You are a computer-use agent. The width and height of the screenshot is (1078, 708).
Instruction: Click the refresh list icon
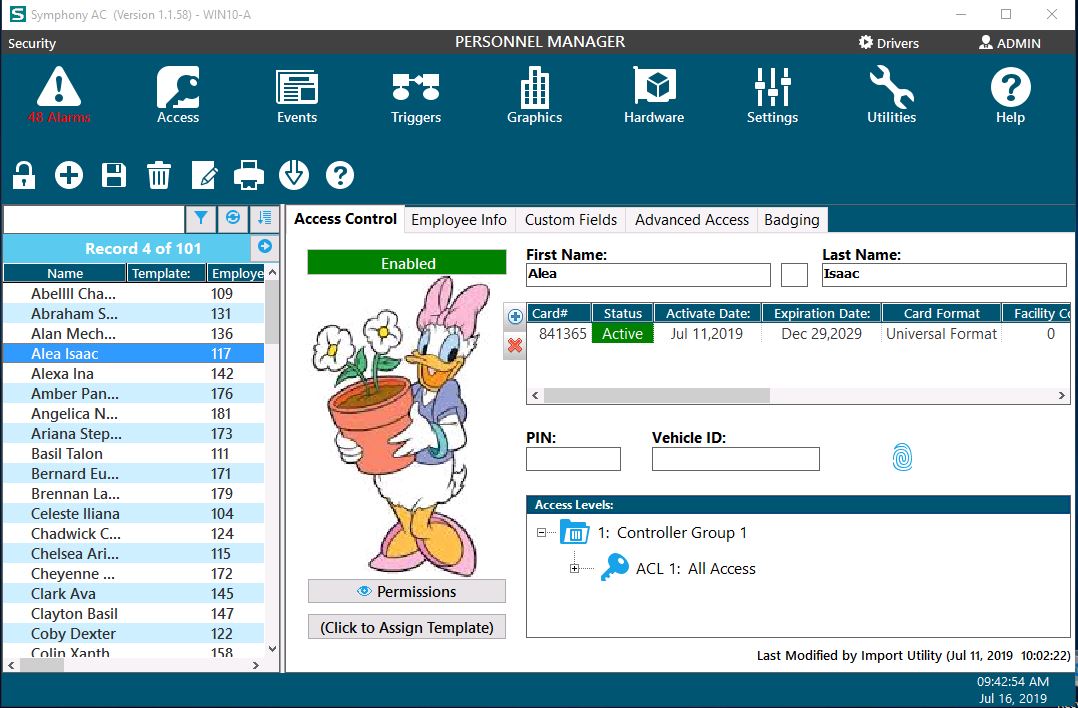pyautogui.click(x=233, y=219)
